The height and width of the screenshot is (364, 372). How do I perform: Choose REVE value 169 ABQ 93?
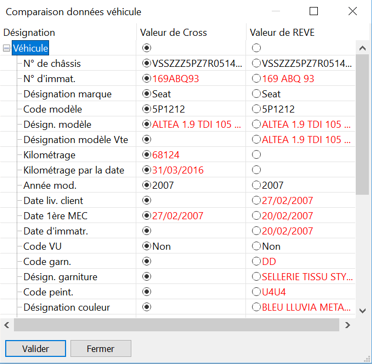256,79
